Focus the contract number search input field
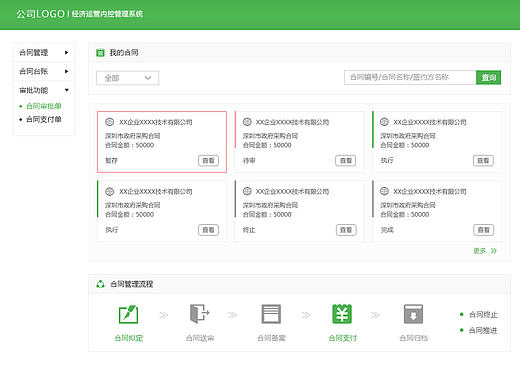Image resolution: width=520 pixels, height=390 pixels. [x=410, y=78]
